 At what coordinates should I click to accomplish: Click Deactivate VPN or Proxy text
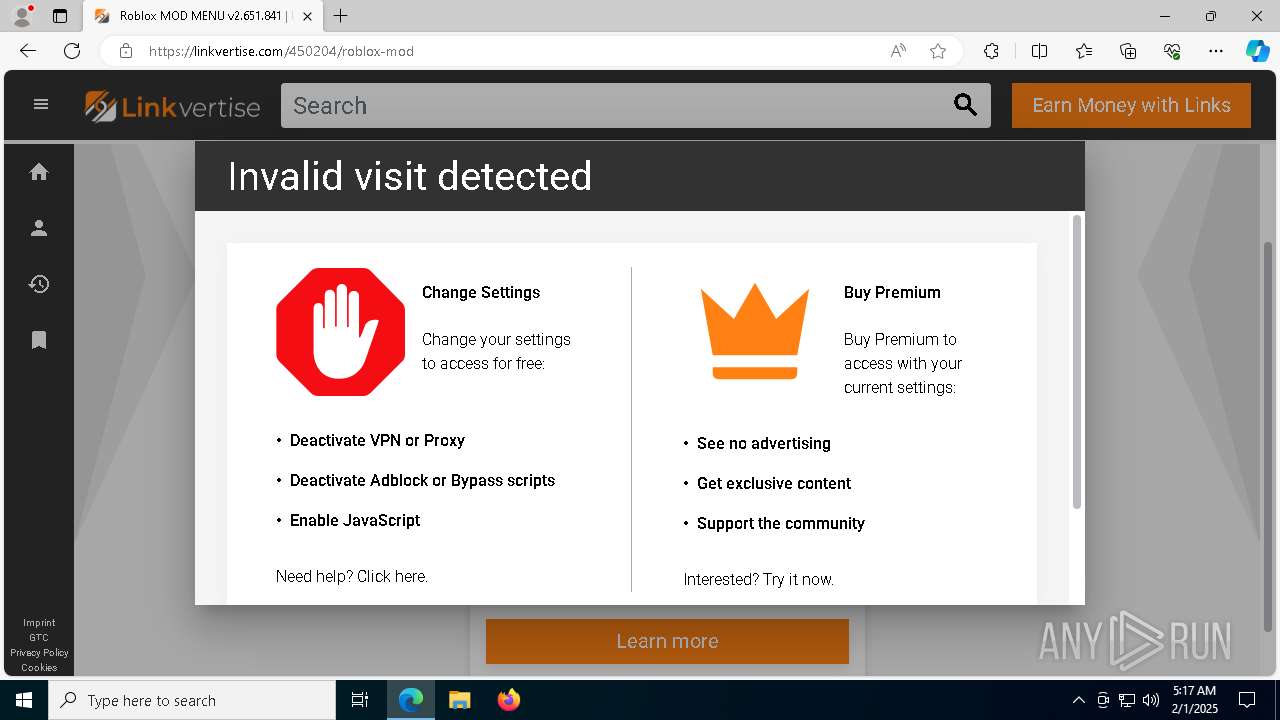coord(377,440)
